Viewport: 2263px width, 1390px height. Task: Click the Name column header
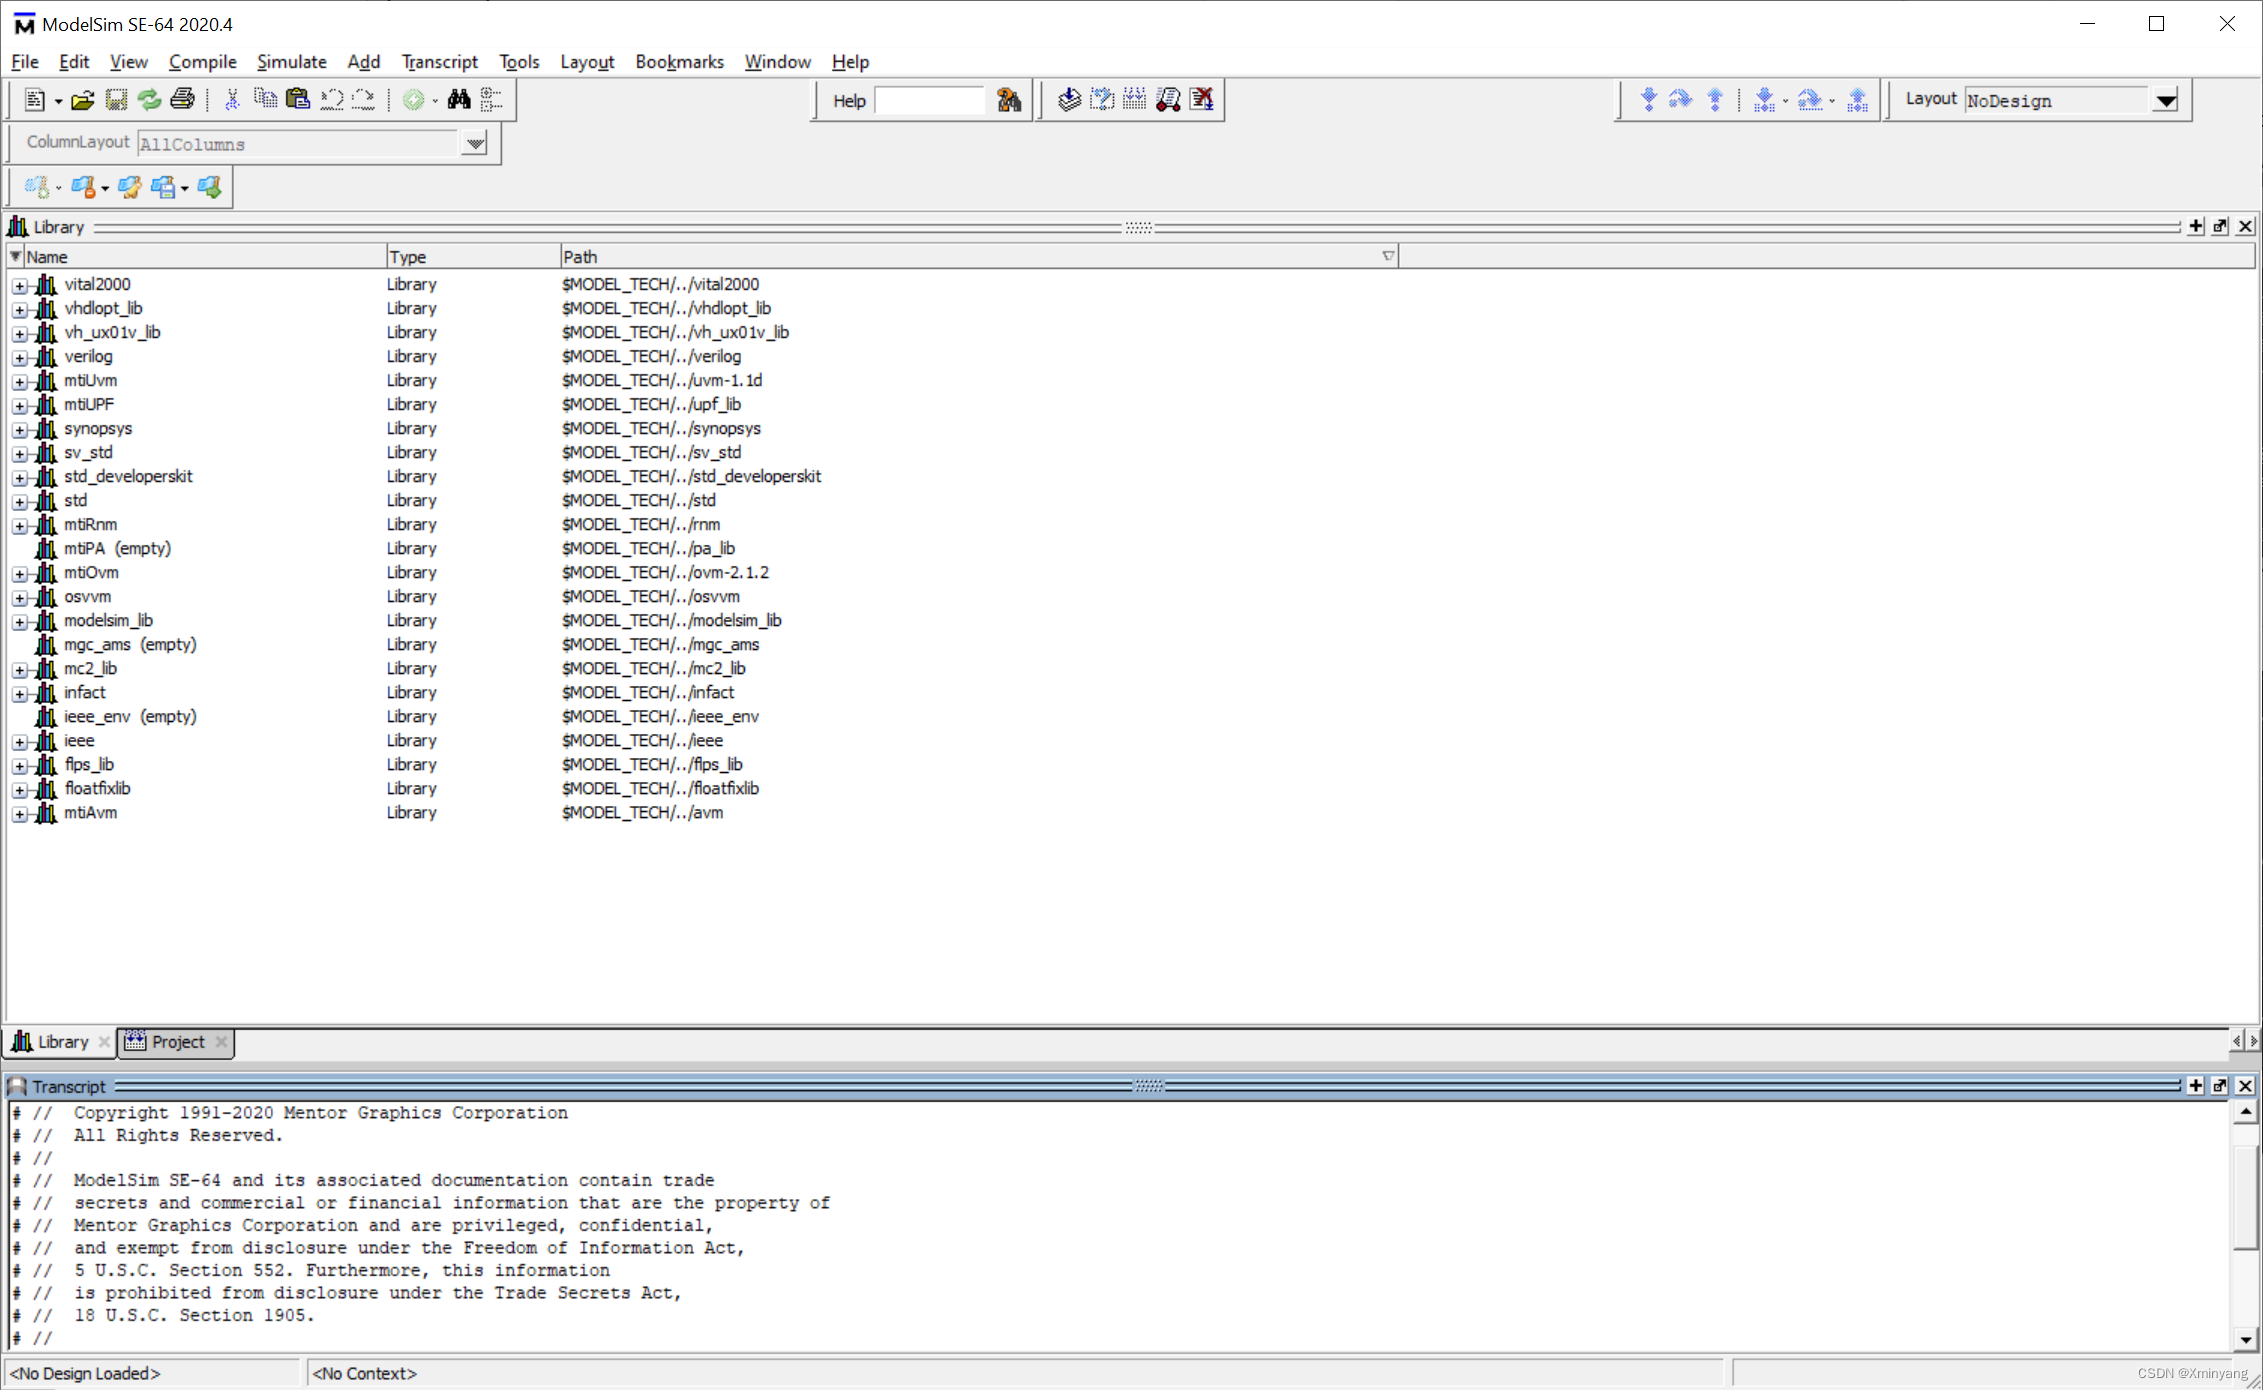(x=204, y=257)
